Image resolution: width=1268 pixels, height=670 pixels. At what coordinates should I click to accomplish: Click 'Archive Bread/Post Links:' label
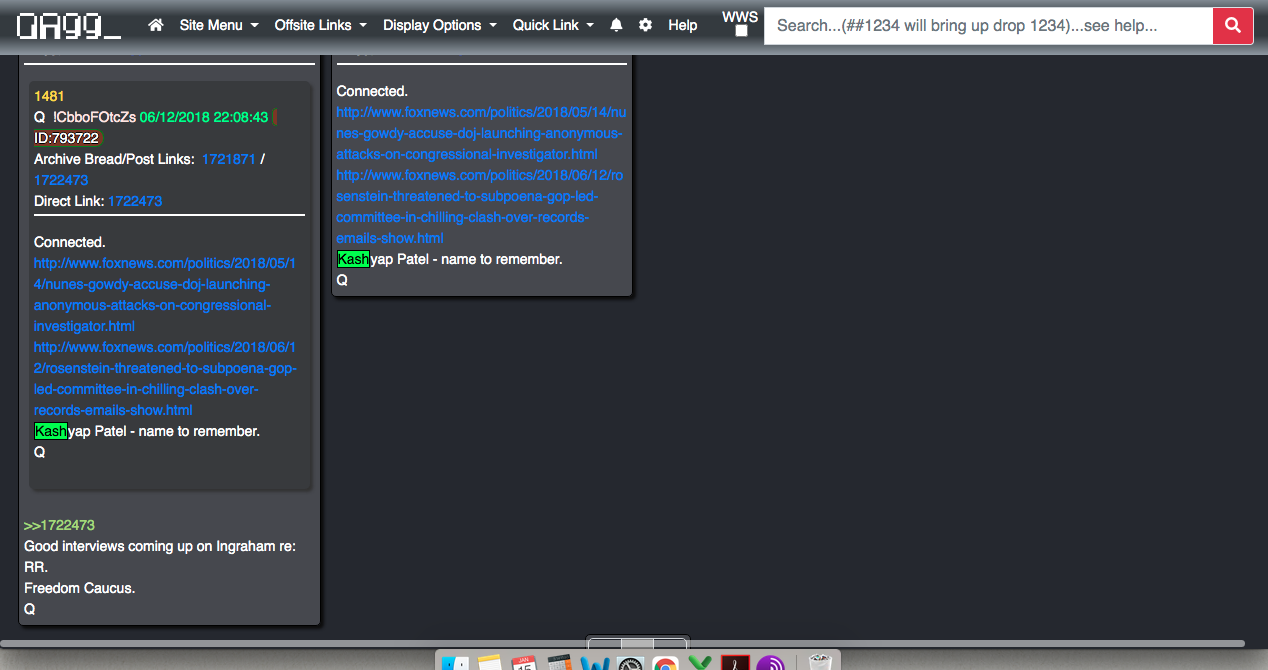pos(114,159)
